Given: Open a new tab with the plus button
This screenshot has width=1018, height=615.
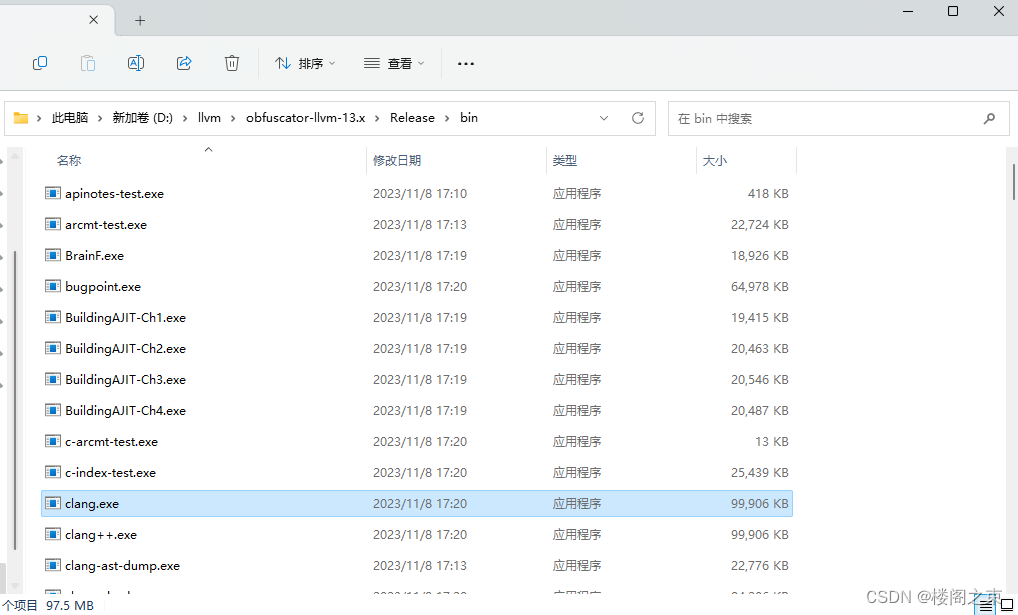Looking at the screenshot, I should pyautogui.click(x=140, y=20).
